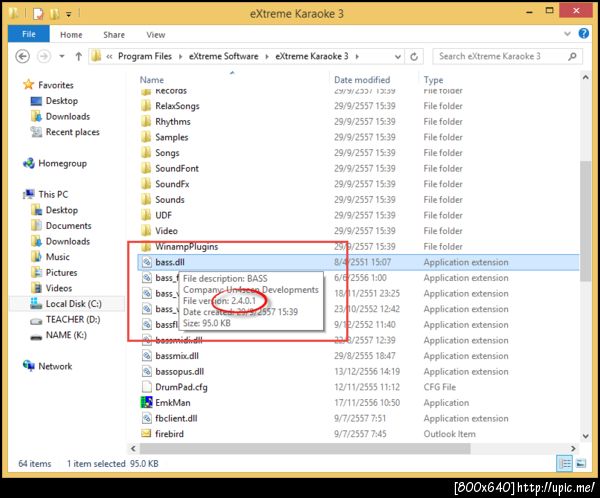Click the search magnifier icon
Screen dimensions: 600x498
coord(572,56)
